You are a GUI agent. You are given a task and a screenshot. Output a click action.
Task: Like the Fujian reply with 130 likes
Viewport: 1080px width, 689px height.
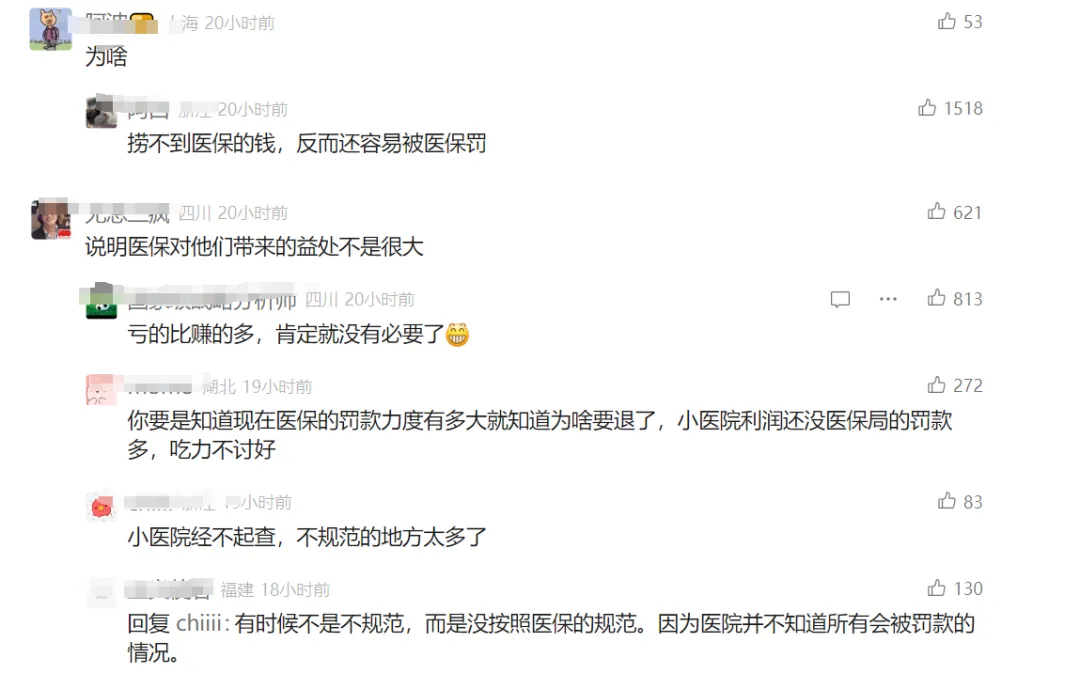(936, 588)
